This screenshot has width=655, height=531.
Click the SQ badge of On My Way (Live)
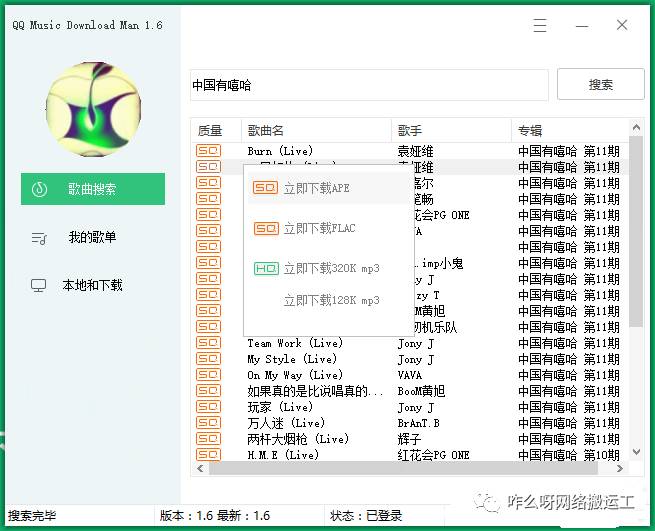(x=208, y=375)
